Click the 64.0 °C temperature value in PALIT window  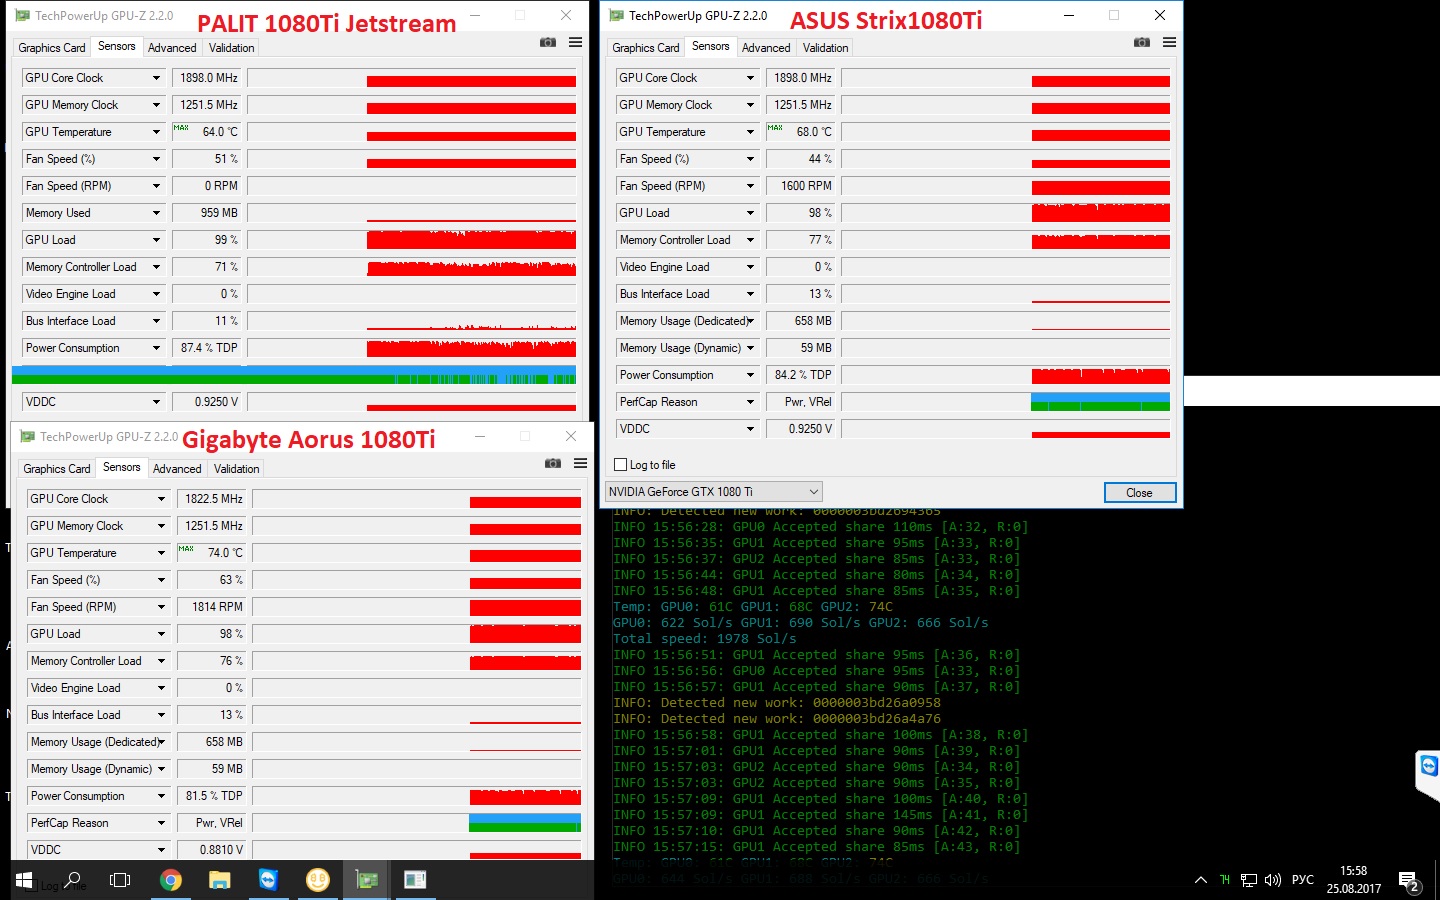pyautogui.click(x=207, y=132)
